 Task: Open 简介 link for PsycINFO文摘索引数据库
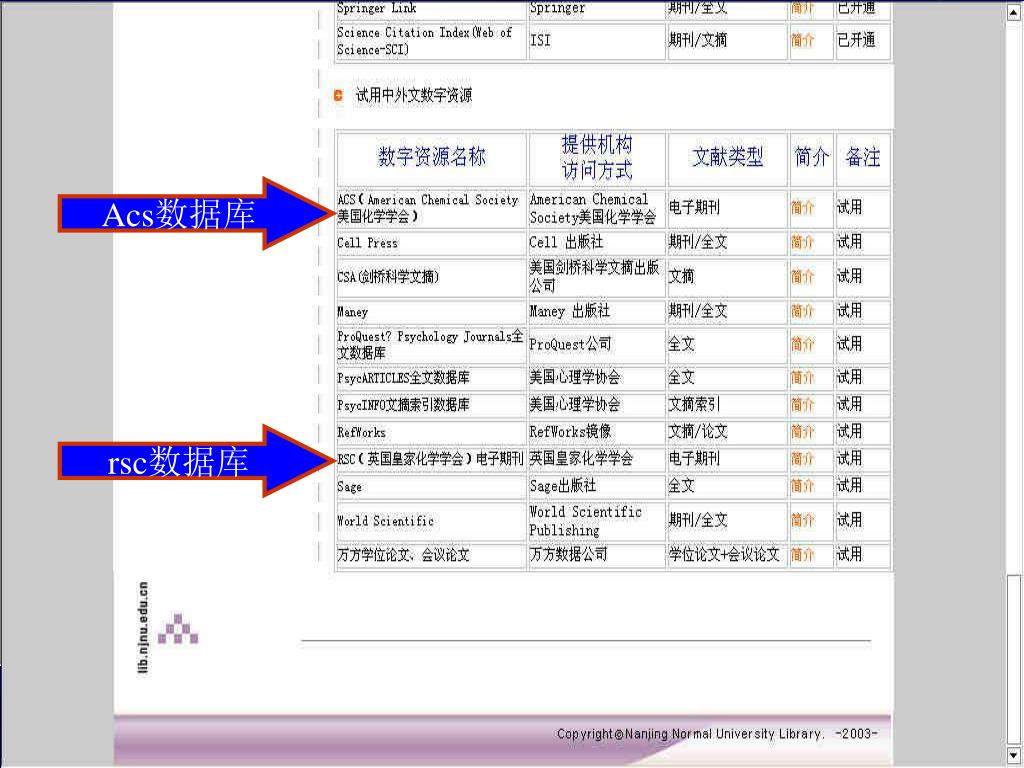coord(803,404)
